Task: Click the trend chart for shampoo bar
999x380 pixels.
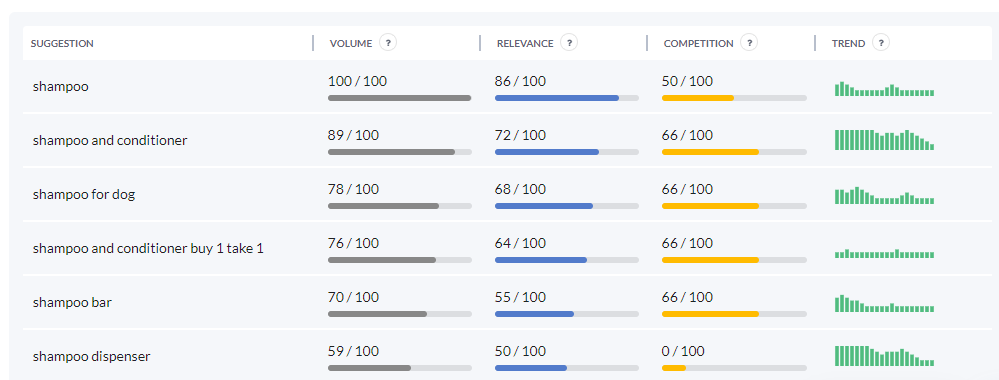Action: pos(884,303)
